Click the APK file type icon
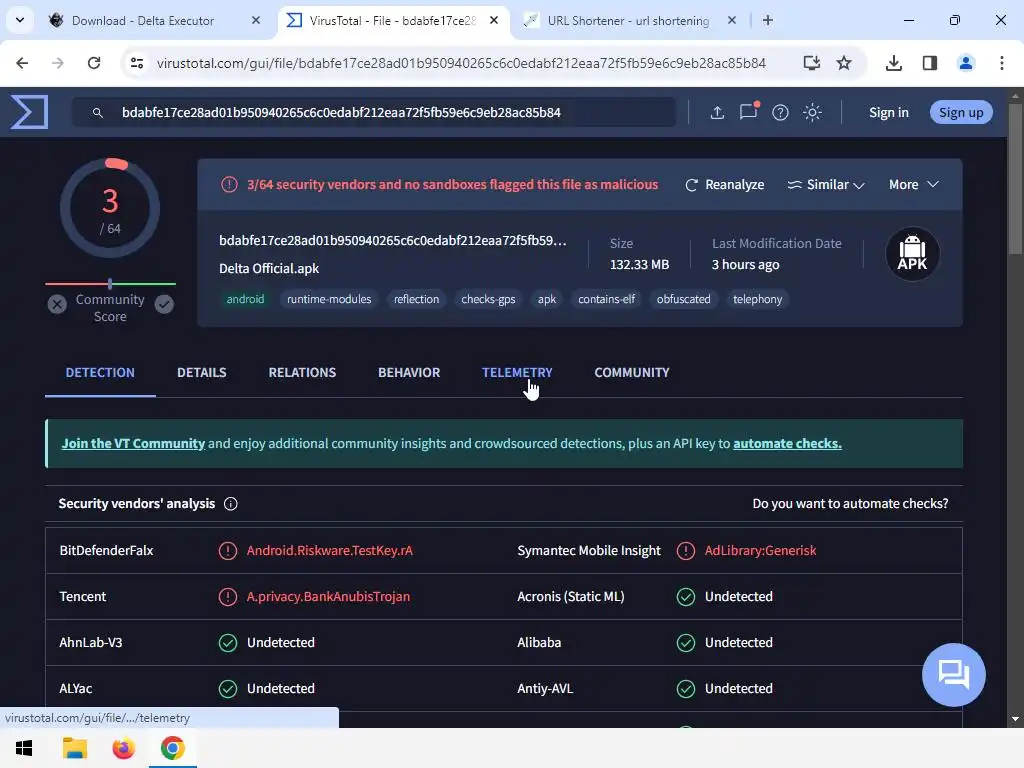The width and height of the screenshot is (1024, 768). click(912, 253)
